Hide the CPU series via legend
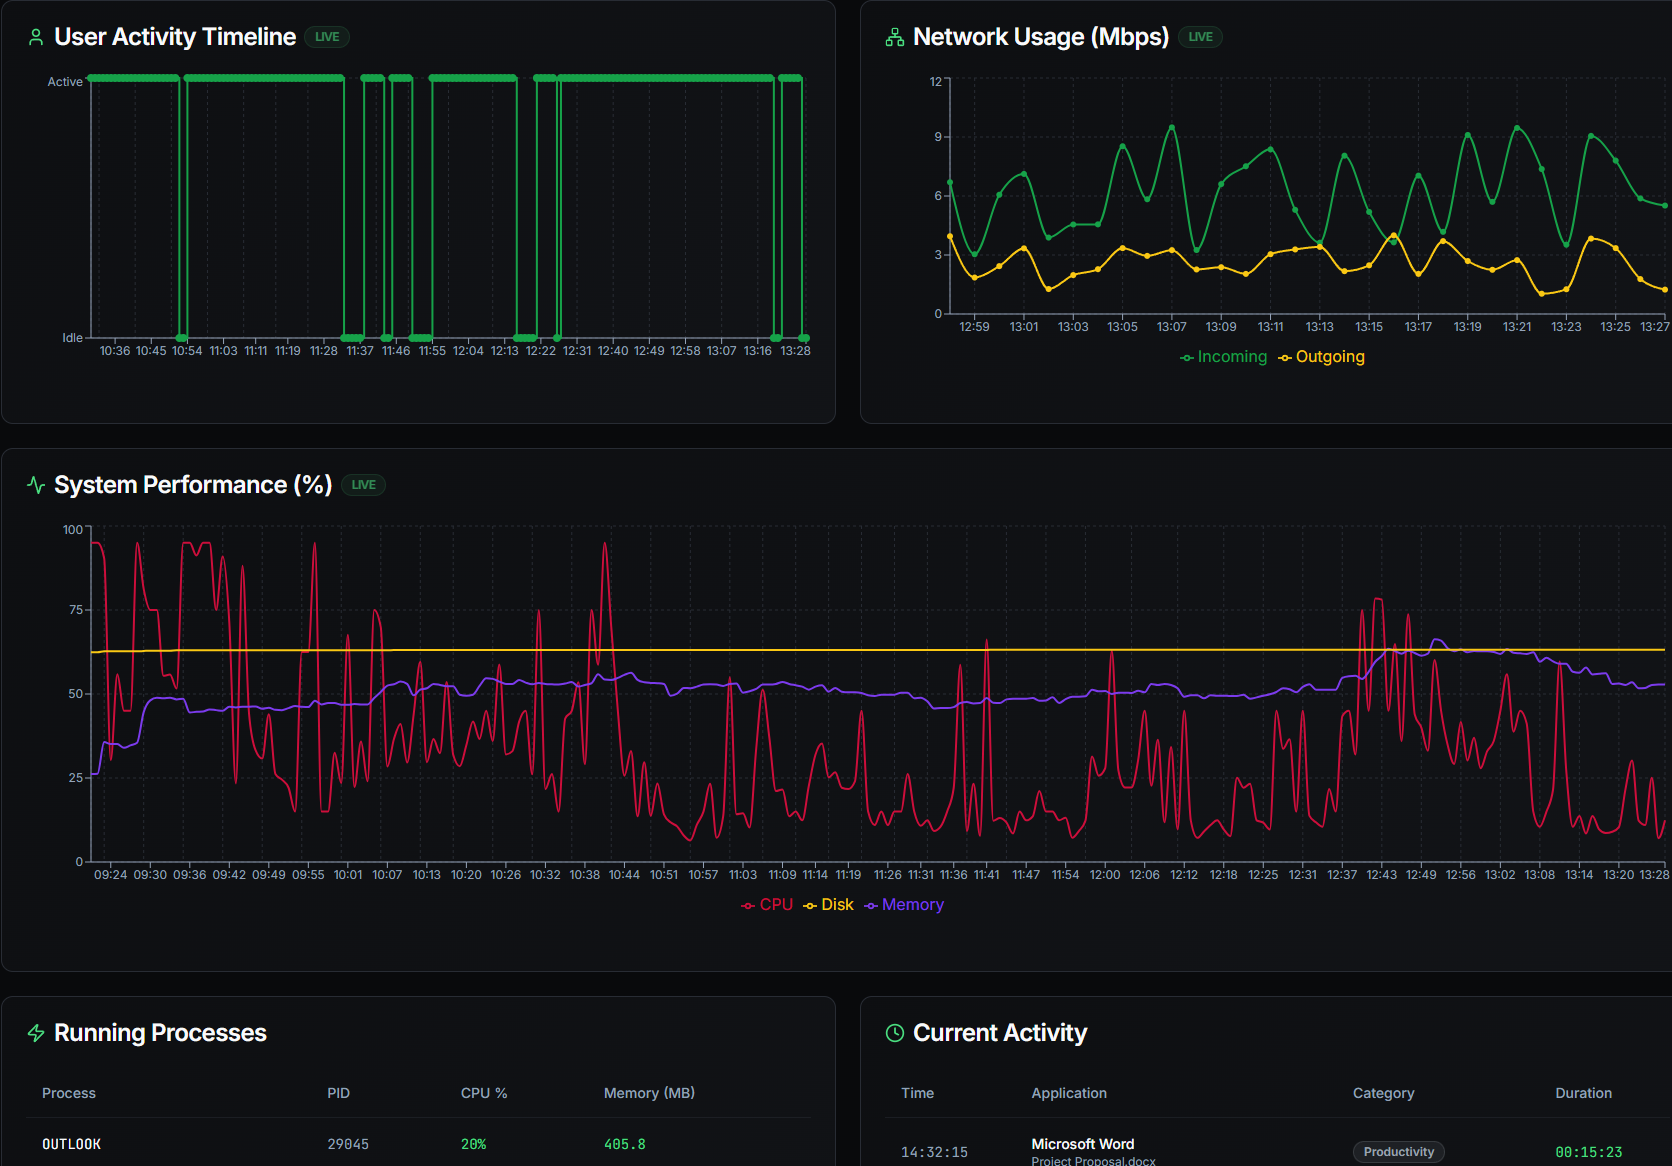 [x=767, y=905]
